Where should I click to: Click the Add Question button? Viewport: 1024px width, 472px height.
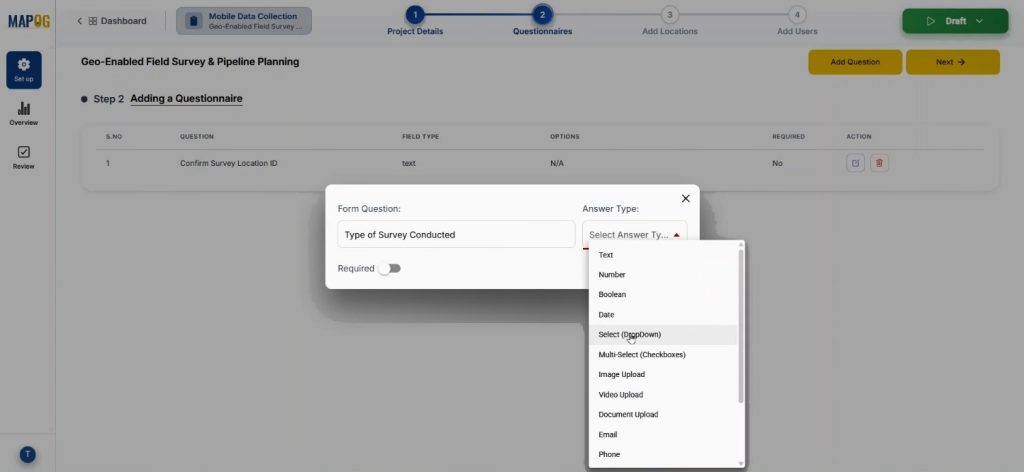point(855,62)
